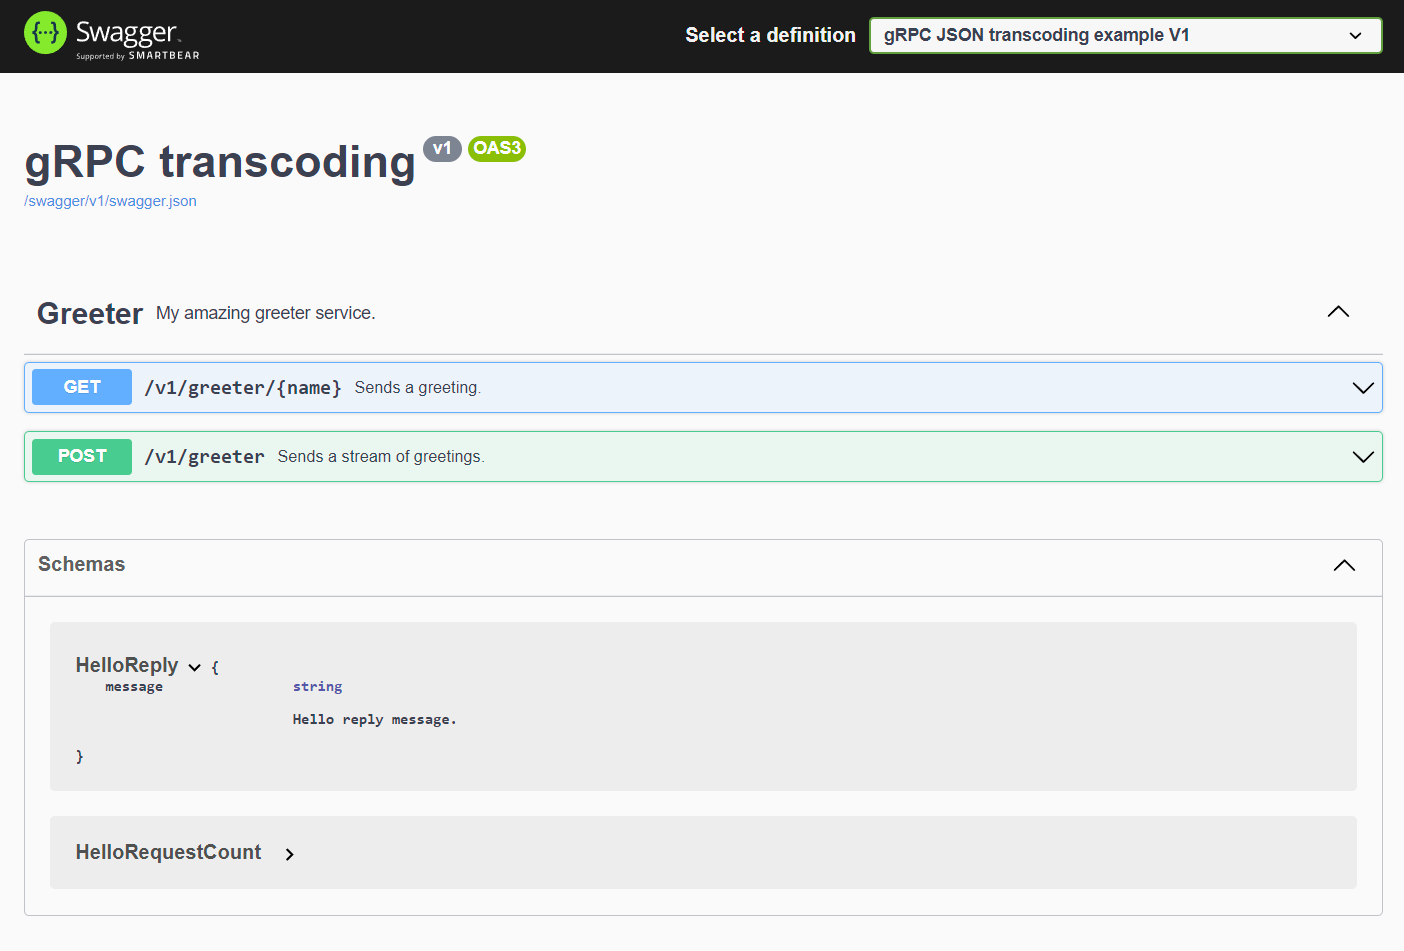Collapse the Schemas section
The height and width of the screenshot is (951, 1404).
coord(1344,565)
